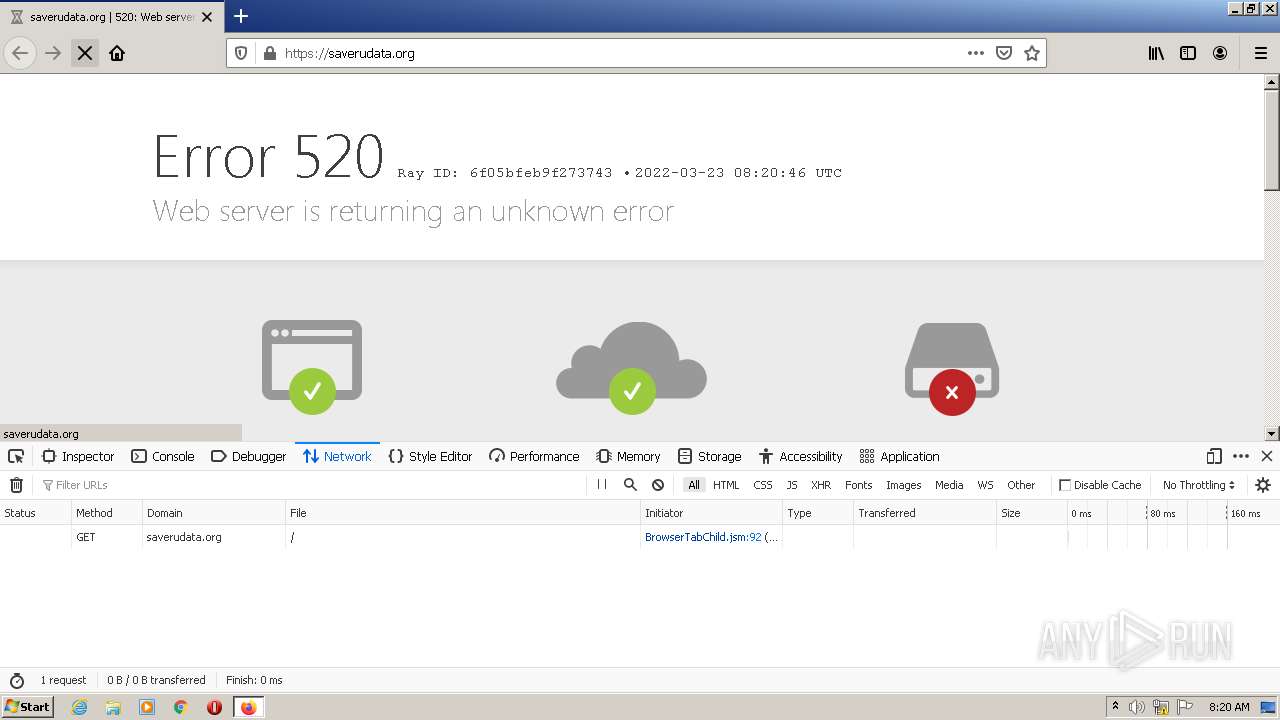
Task: Select the saverudata.org 520 browser tab
Action: (112, 17)
